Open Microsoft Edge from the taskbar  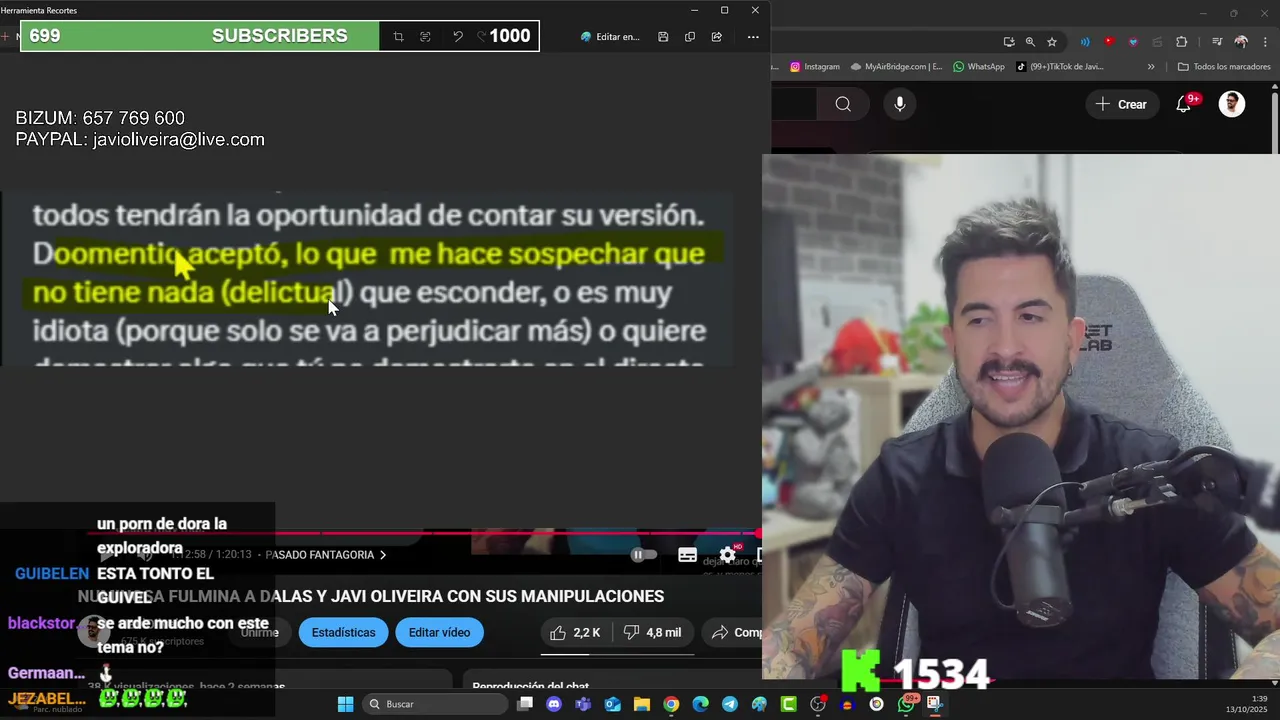(x=700, y=704)
